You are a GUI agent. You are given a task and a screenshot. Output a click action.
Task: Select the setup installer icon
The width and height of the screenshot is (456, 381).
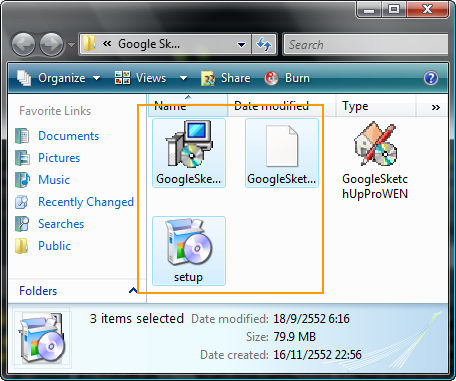pos(189,242)
